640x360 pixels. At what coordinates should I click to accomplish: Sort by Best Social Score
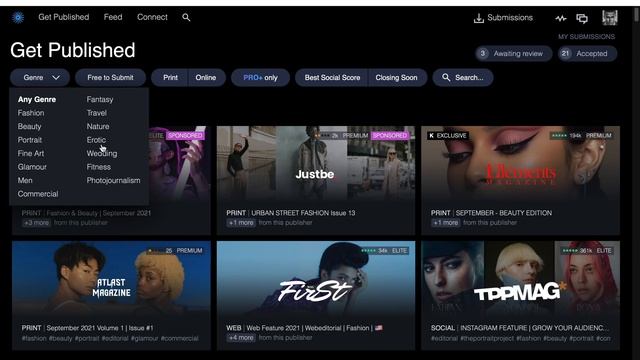332,78
